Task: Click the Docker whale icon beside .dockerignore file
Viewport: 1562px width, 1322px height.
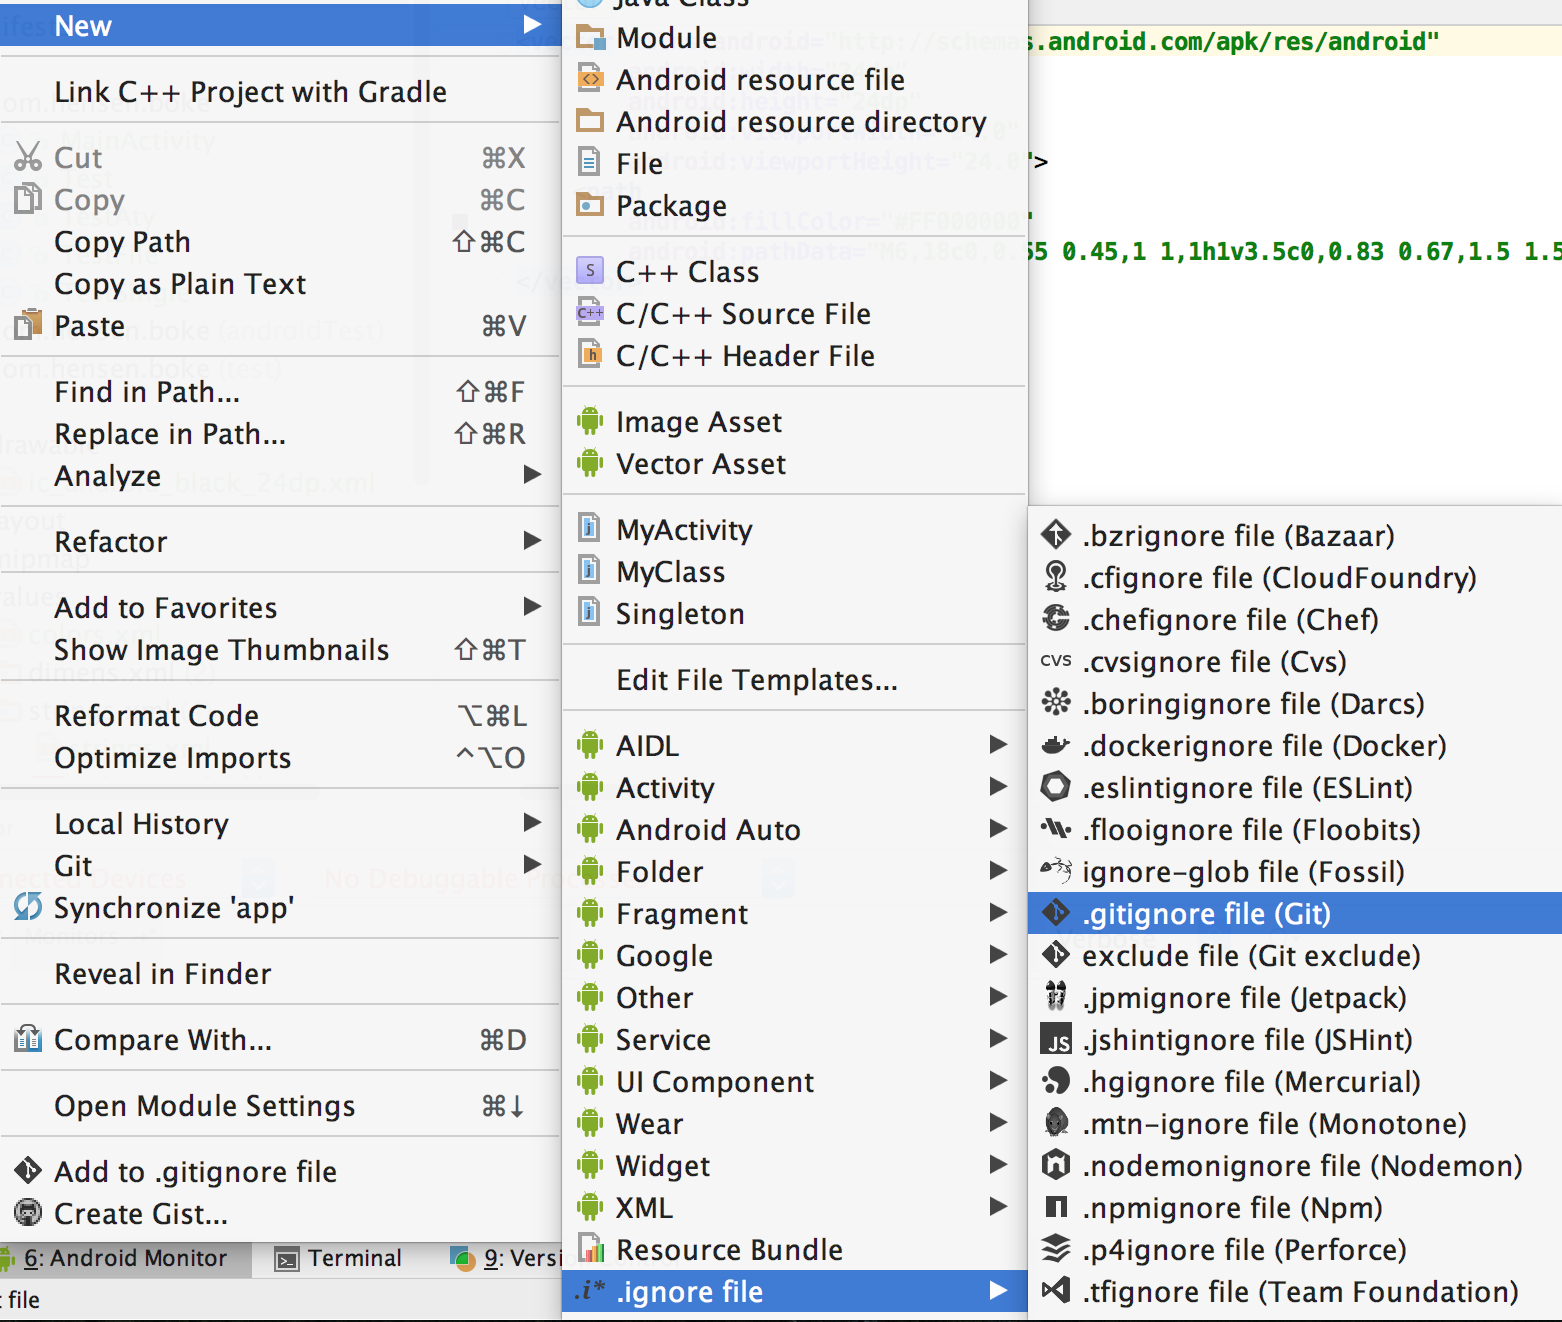Action: 1055,745
